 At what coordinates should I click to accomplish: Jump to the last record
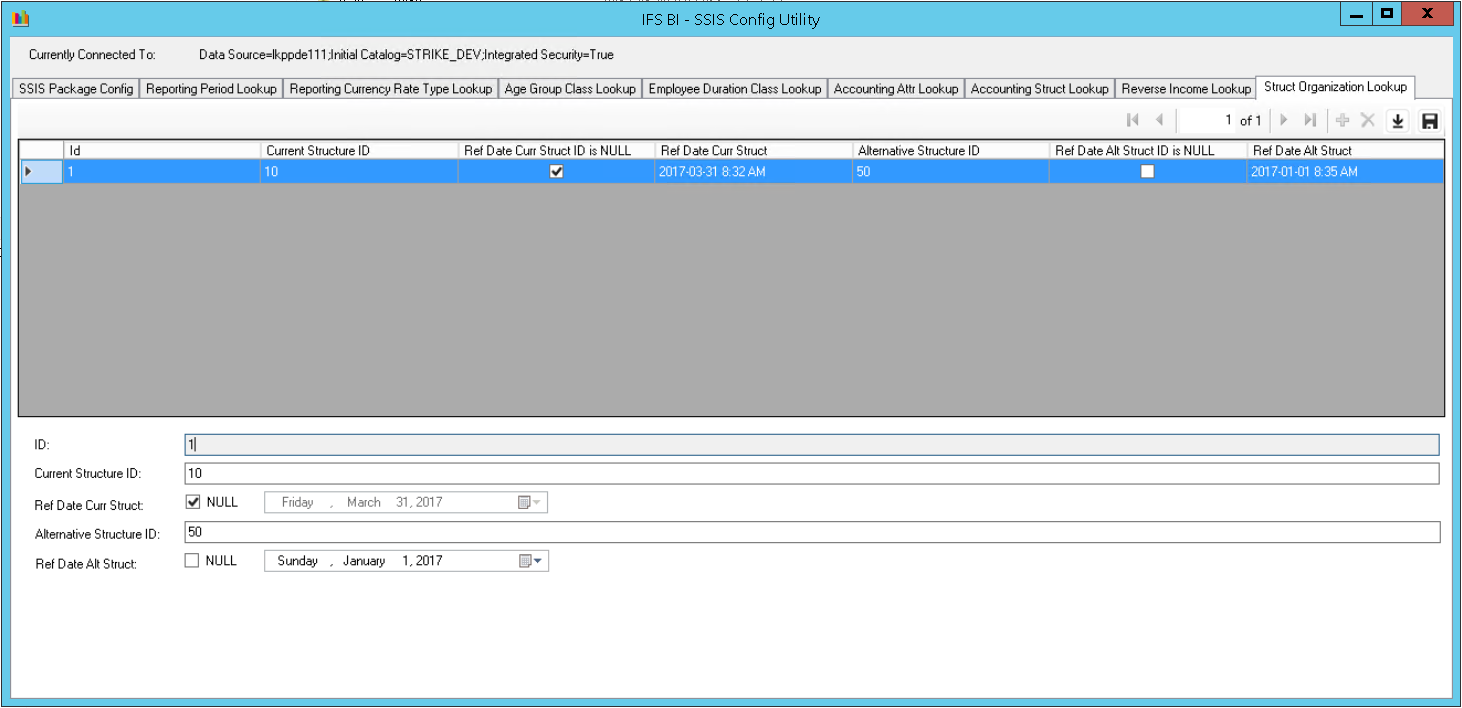click(x=1310, y=121)
